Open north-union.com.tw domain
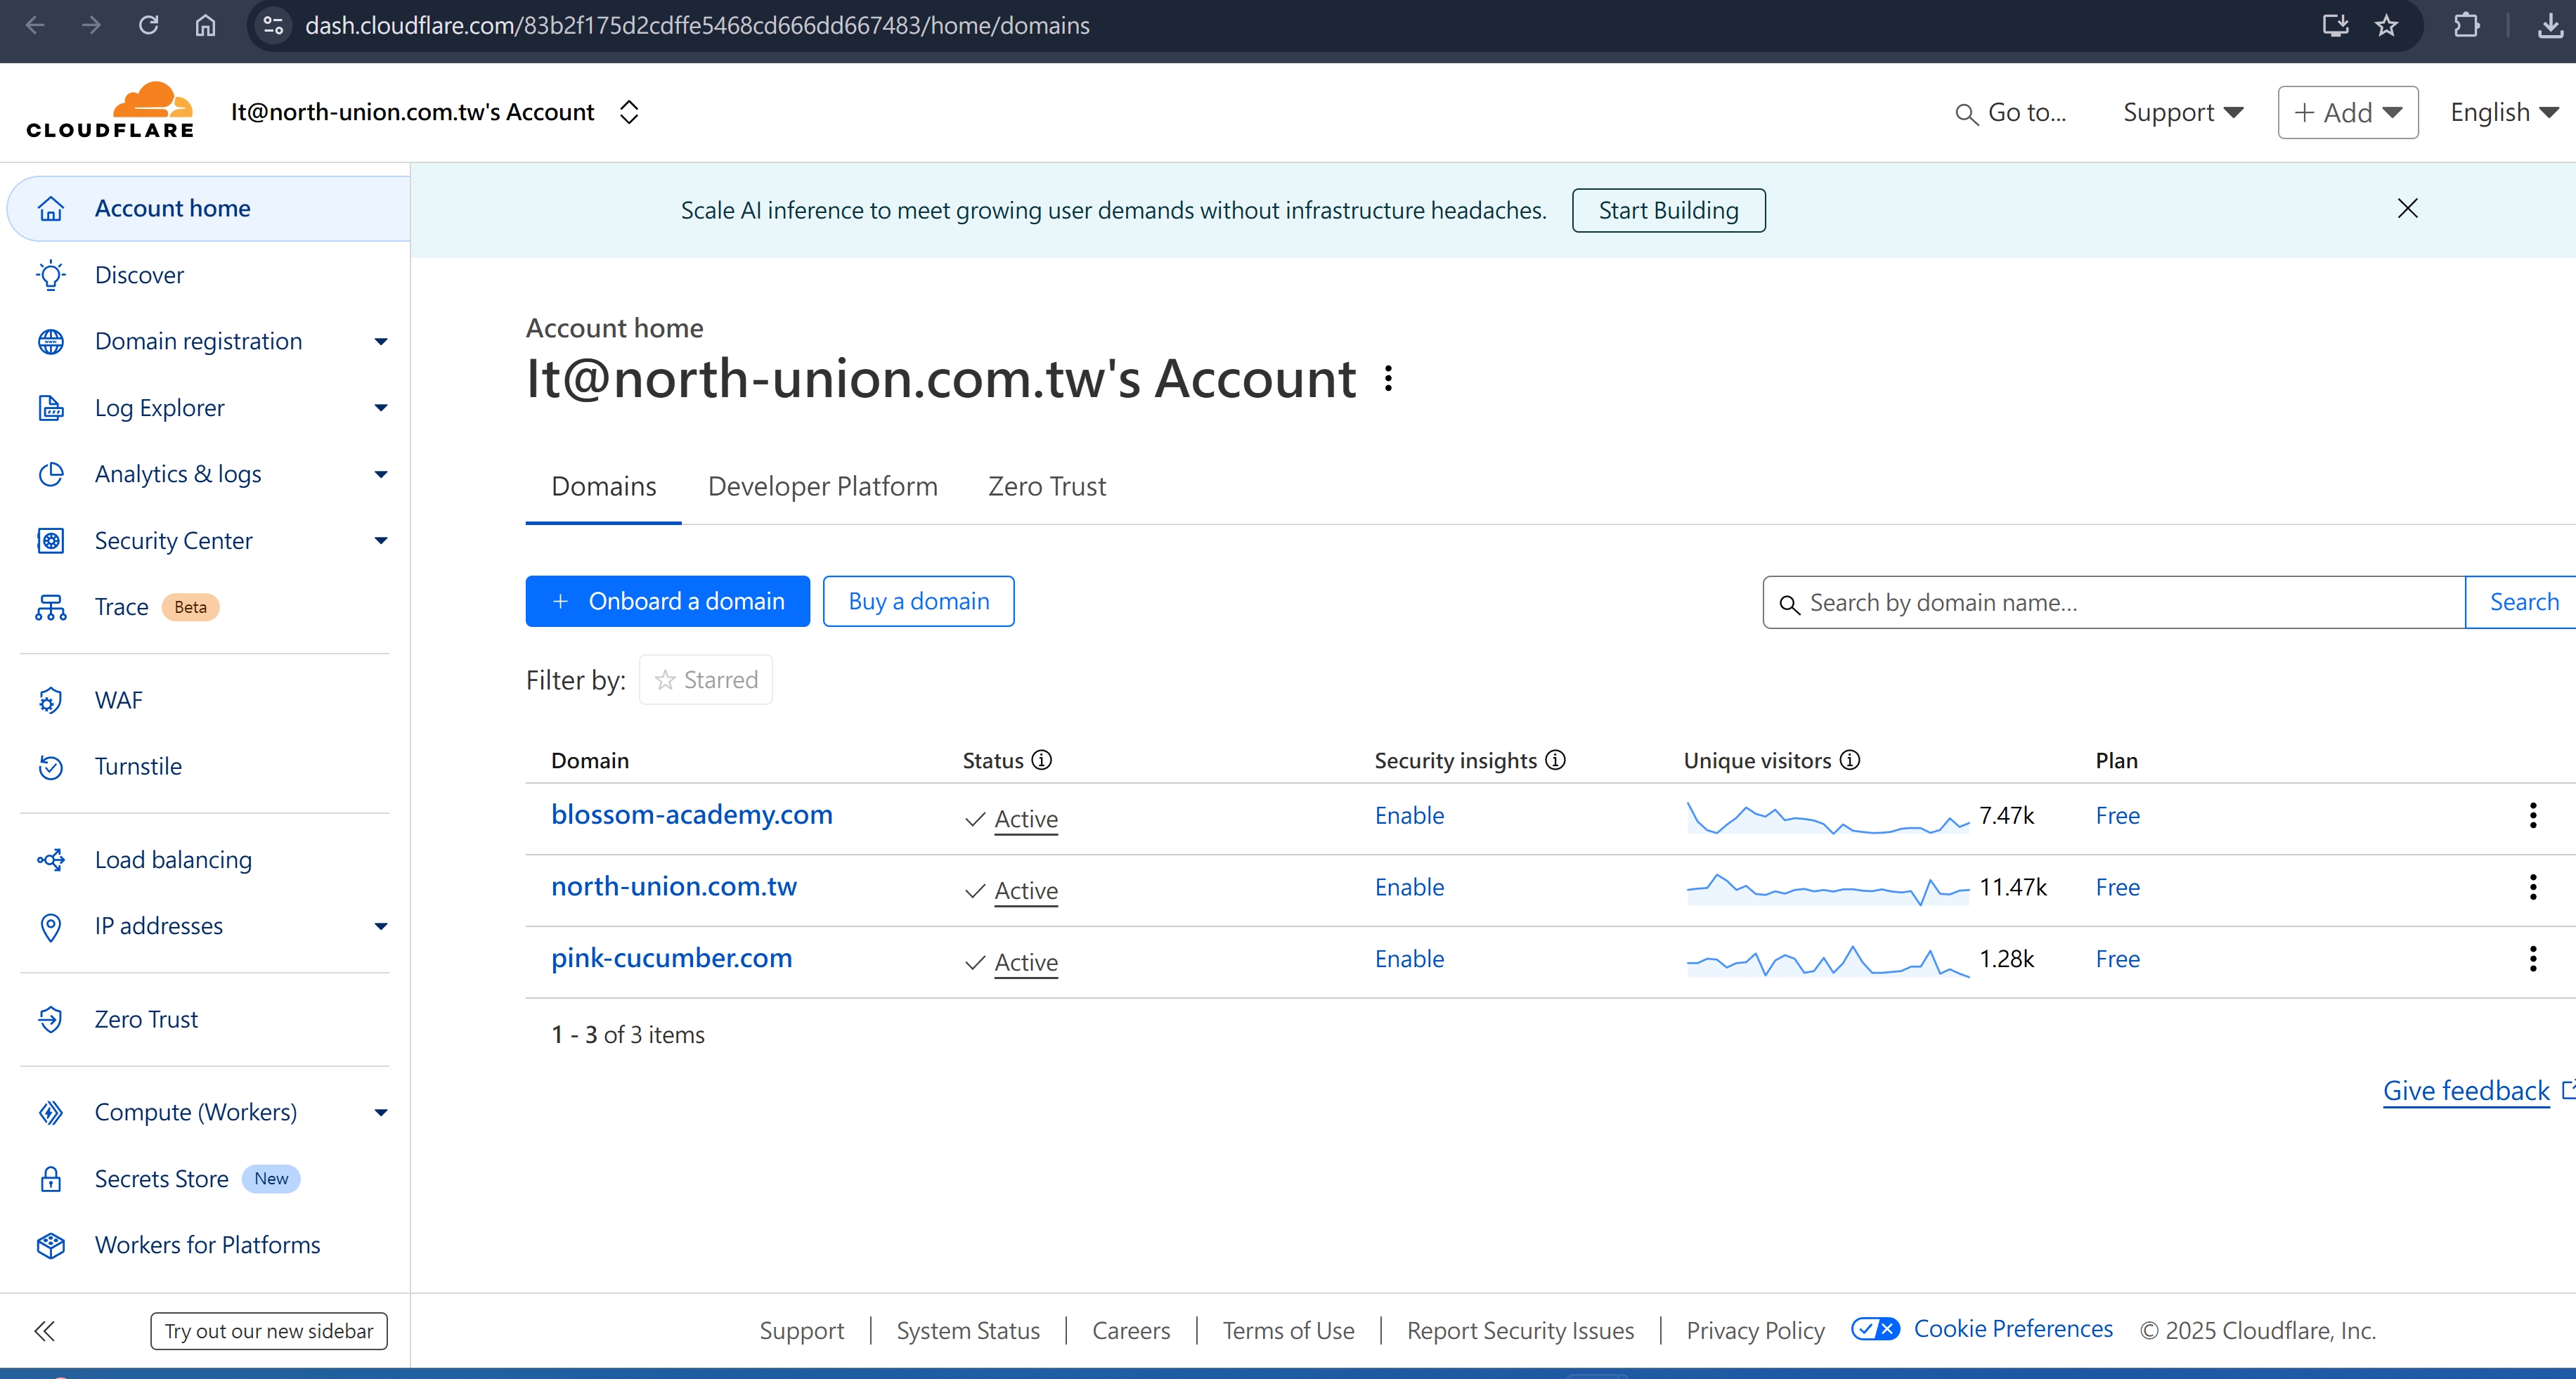2576x1379 pixels. pyautogui.click(x=674, y=887)
